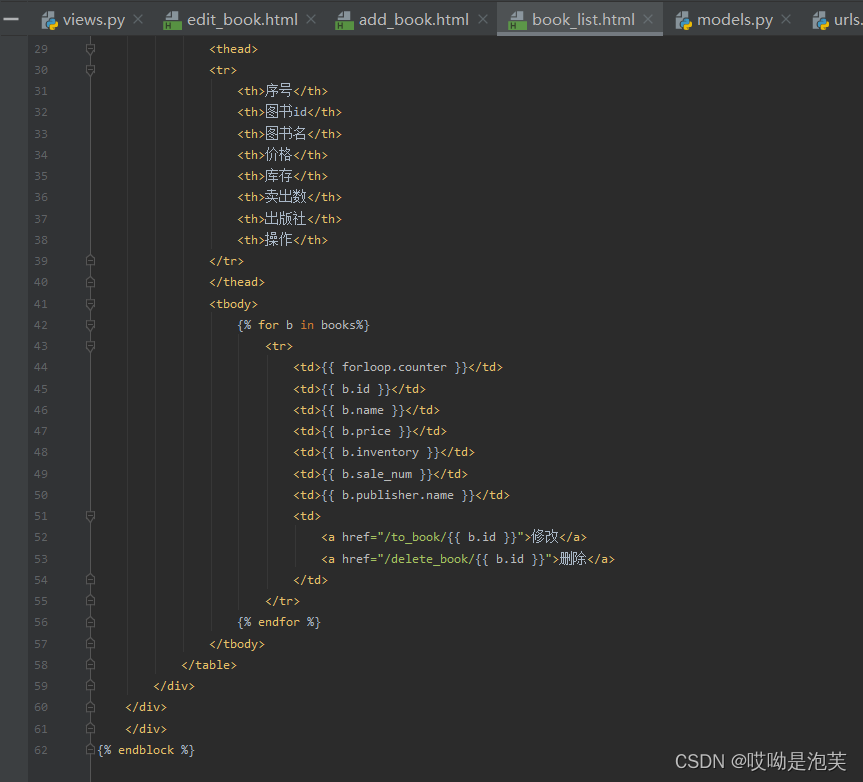Collapse the tr block on line 43
863x782 pixels.
click(x=90, y=346)
